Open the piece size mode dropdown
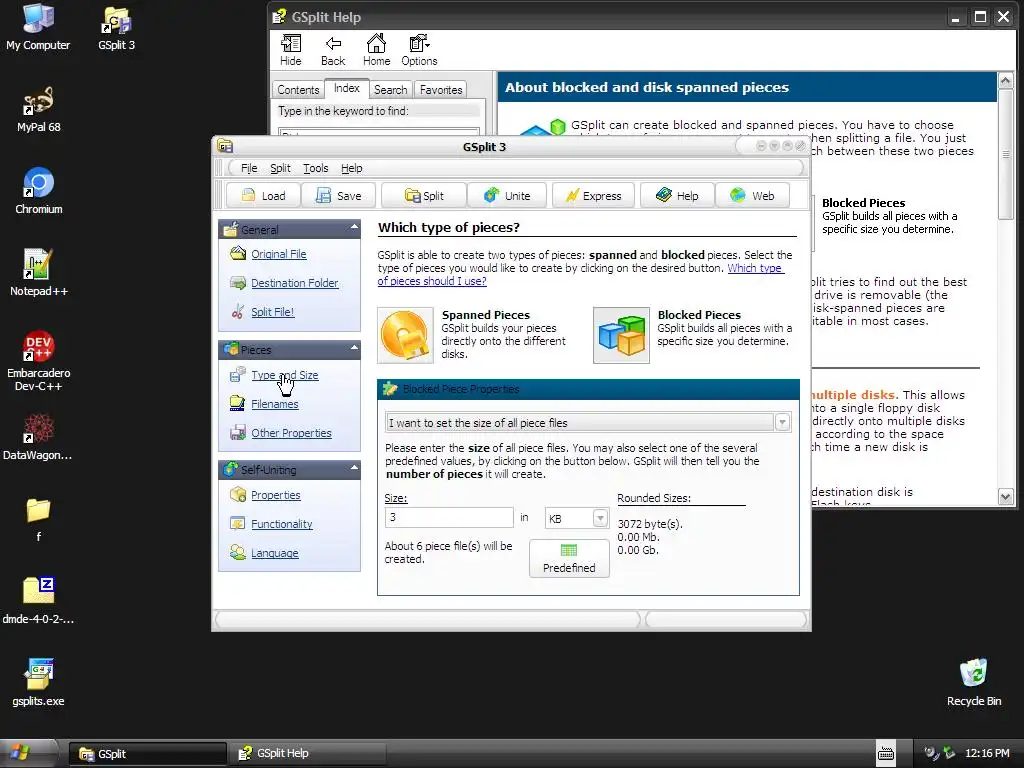 [x=782, y=423]
